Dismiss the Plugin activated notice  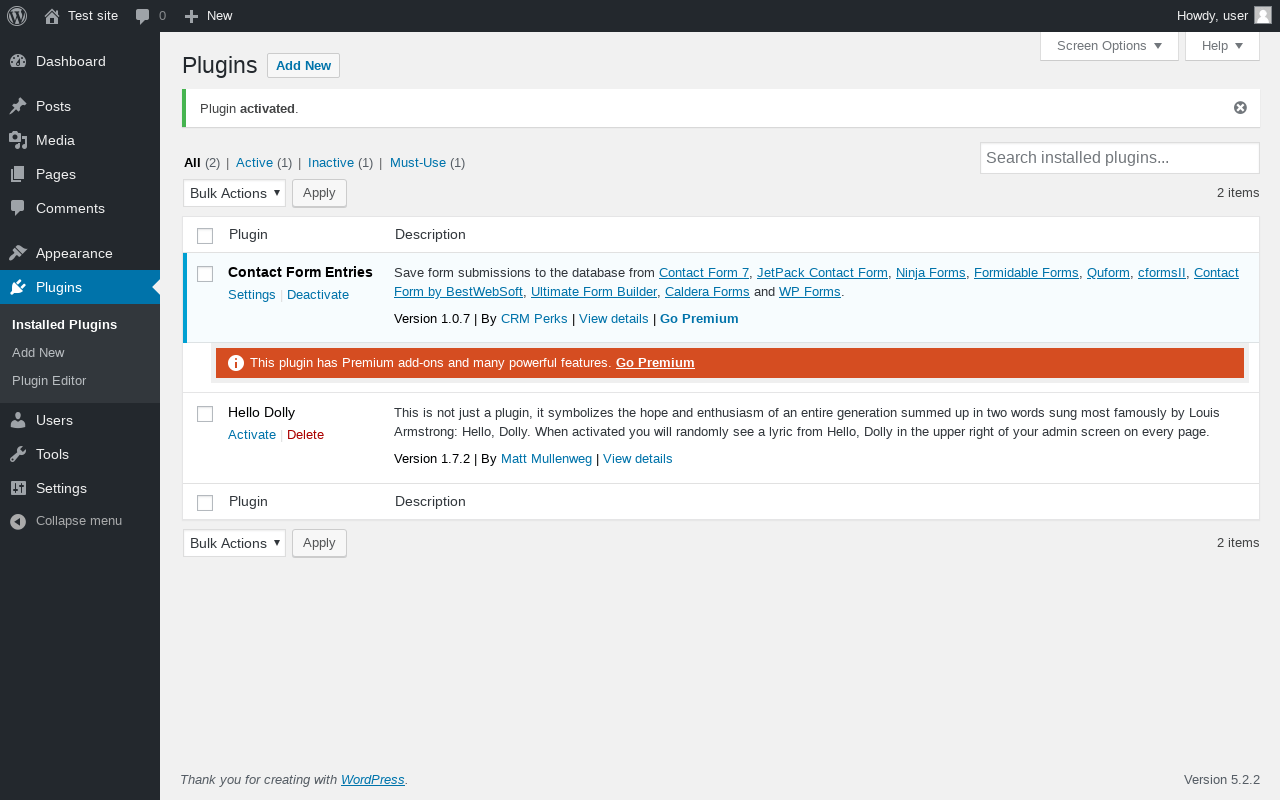coord(1240,108)
